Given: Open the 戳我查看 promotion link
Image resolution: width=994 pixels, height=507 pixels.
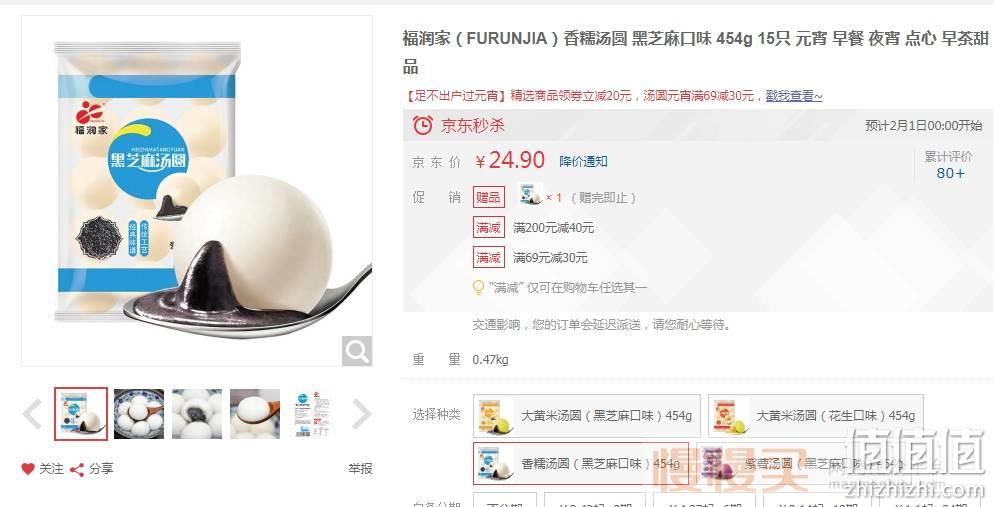Looking at the screenshot, I should click(x=794, y=96).
